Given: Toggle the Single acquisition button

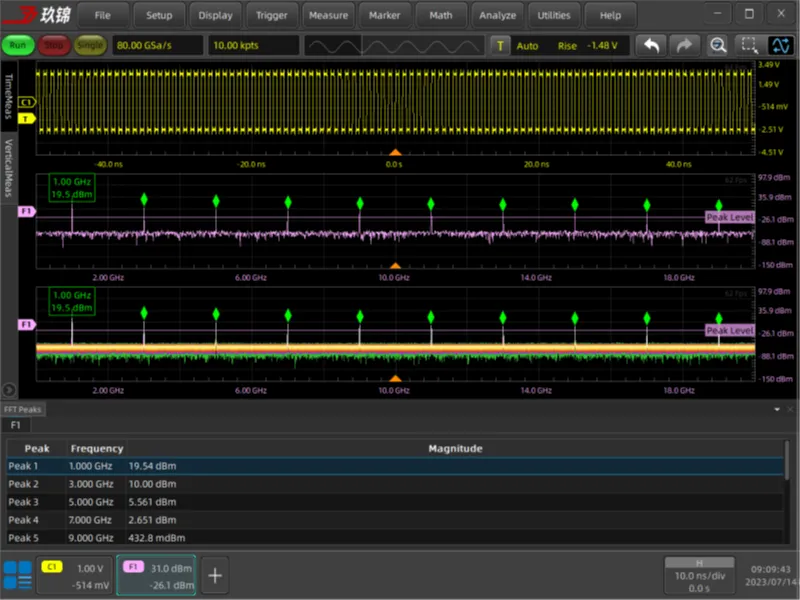Looking at the screenshot, I should 89,46.
